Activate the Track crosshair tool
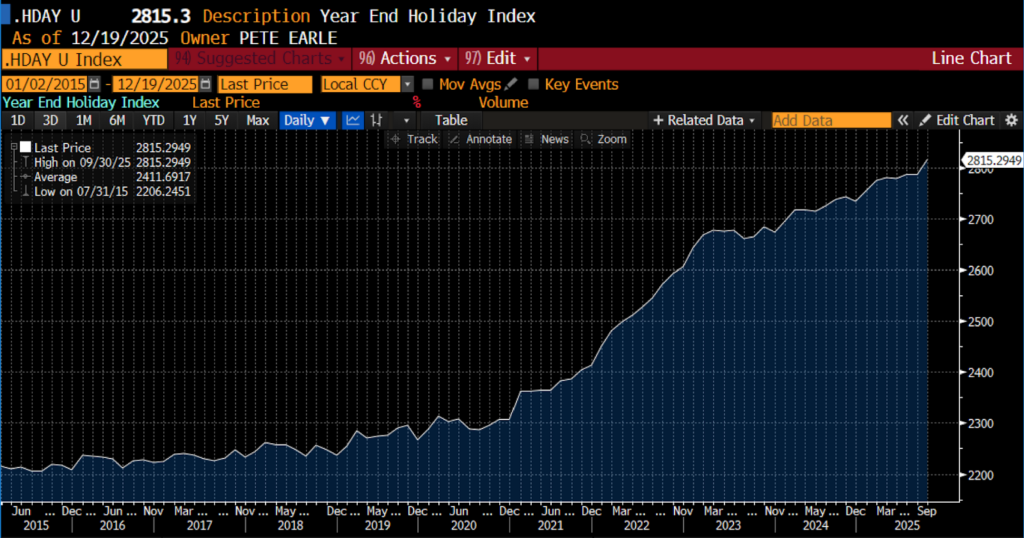The image size is (1024, 538). pyautogui.click(x=413, y=139)
